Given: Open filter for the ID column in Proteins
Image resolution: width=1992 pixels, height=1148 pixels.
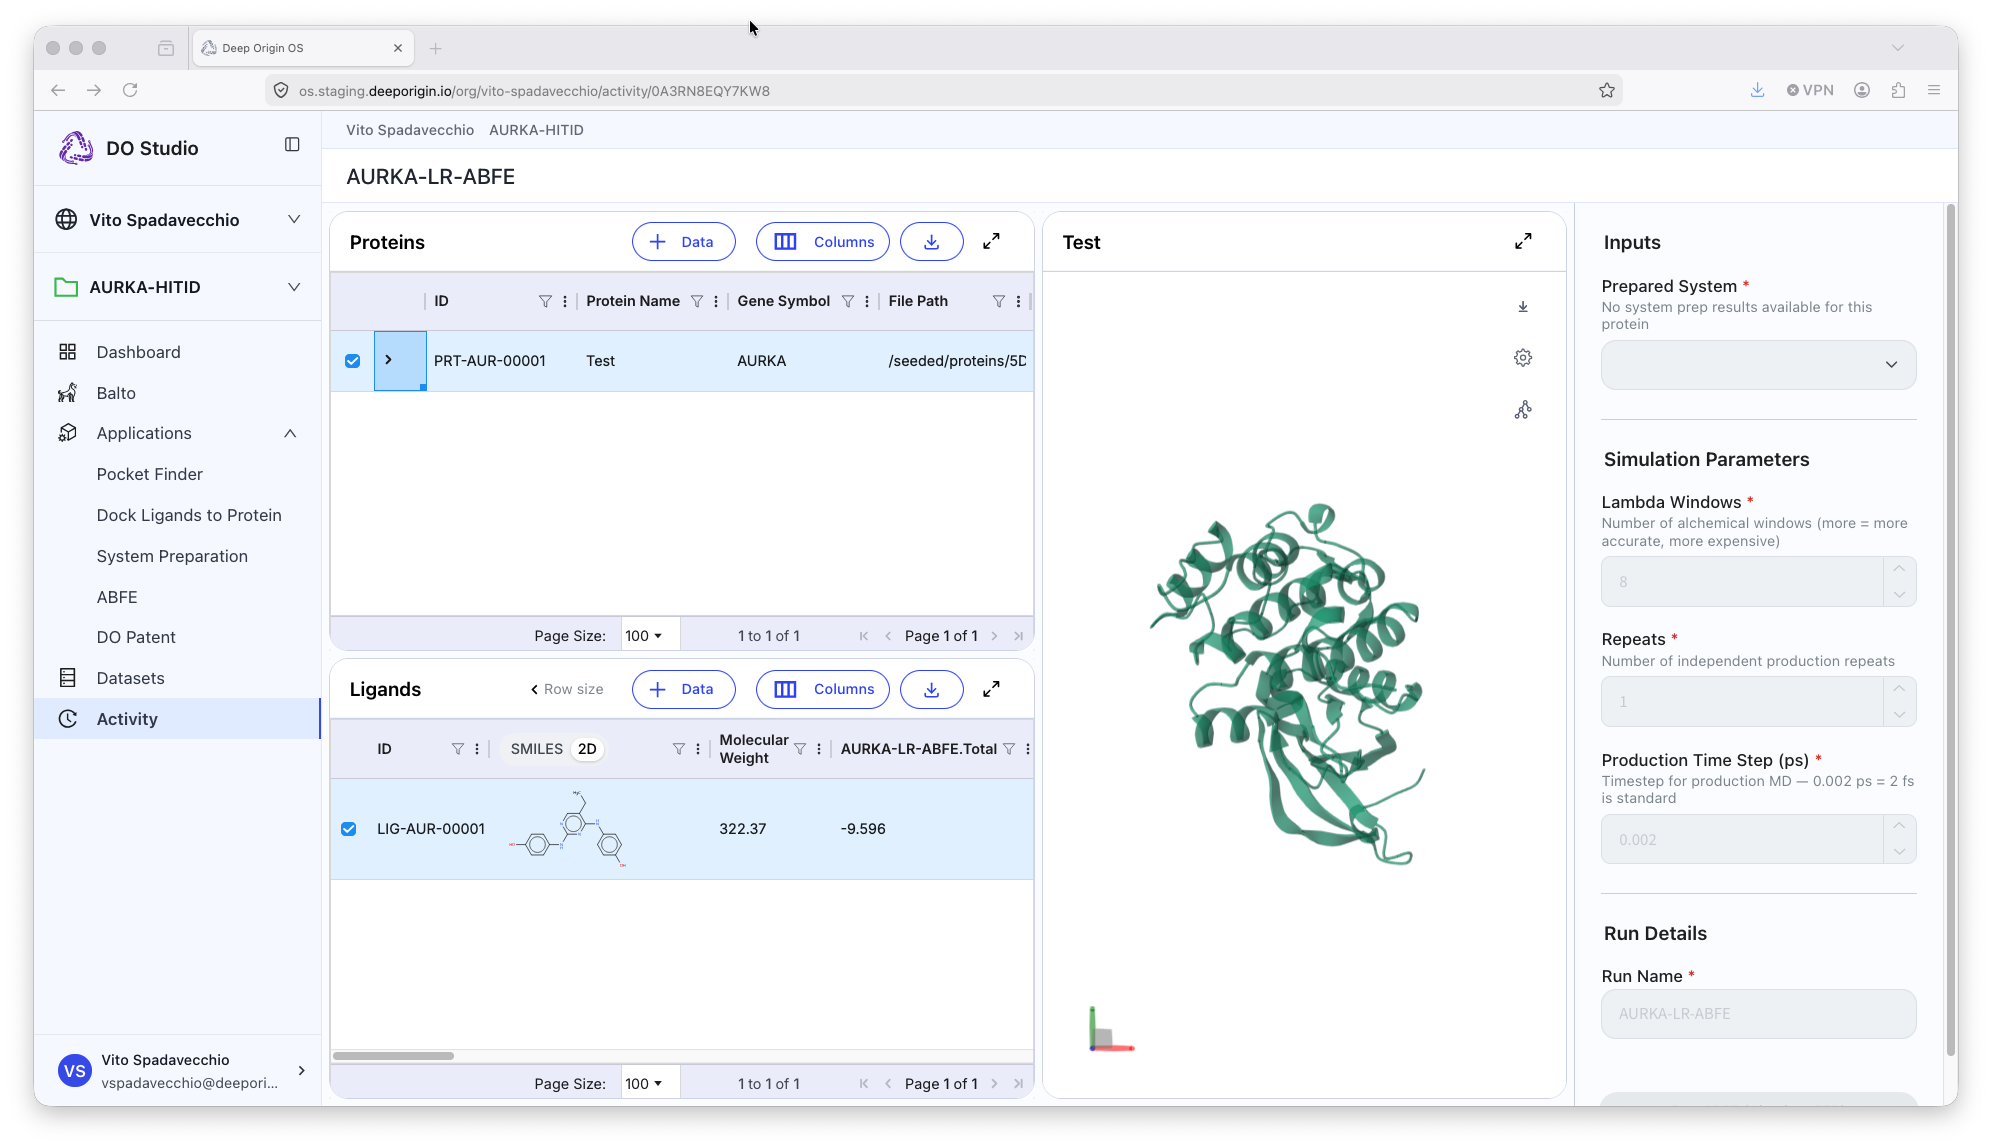Looking at the screenshot, I should 545,301.
